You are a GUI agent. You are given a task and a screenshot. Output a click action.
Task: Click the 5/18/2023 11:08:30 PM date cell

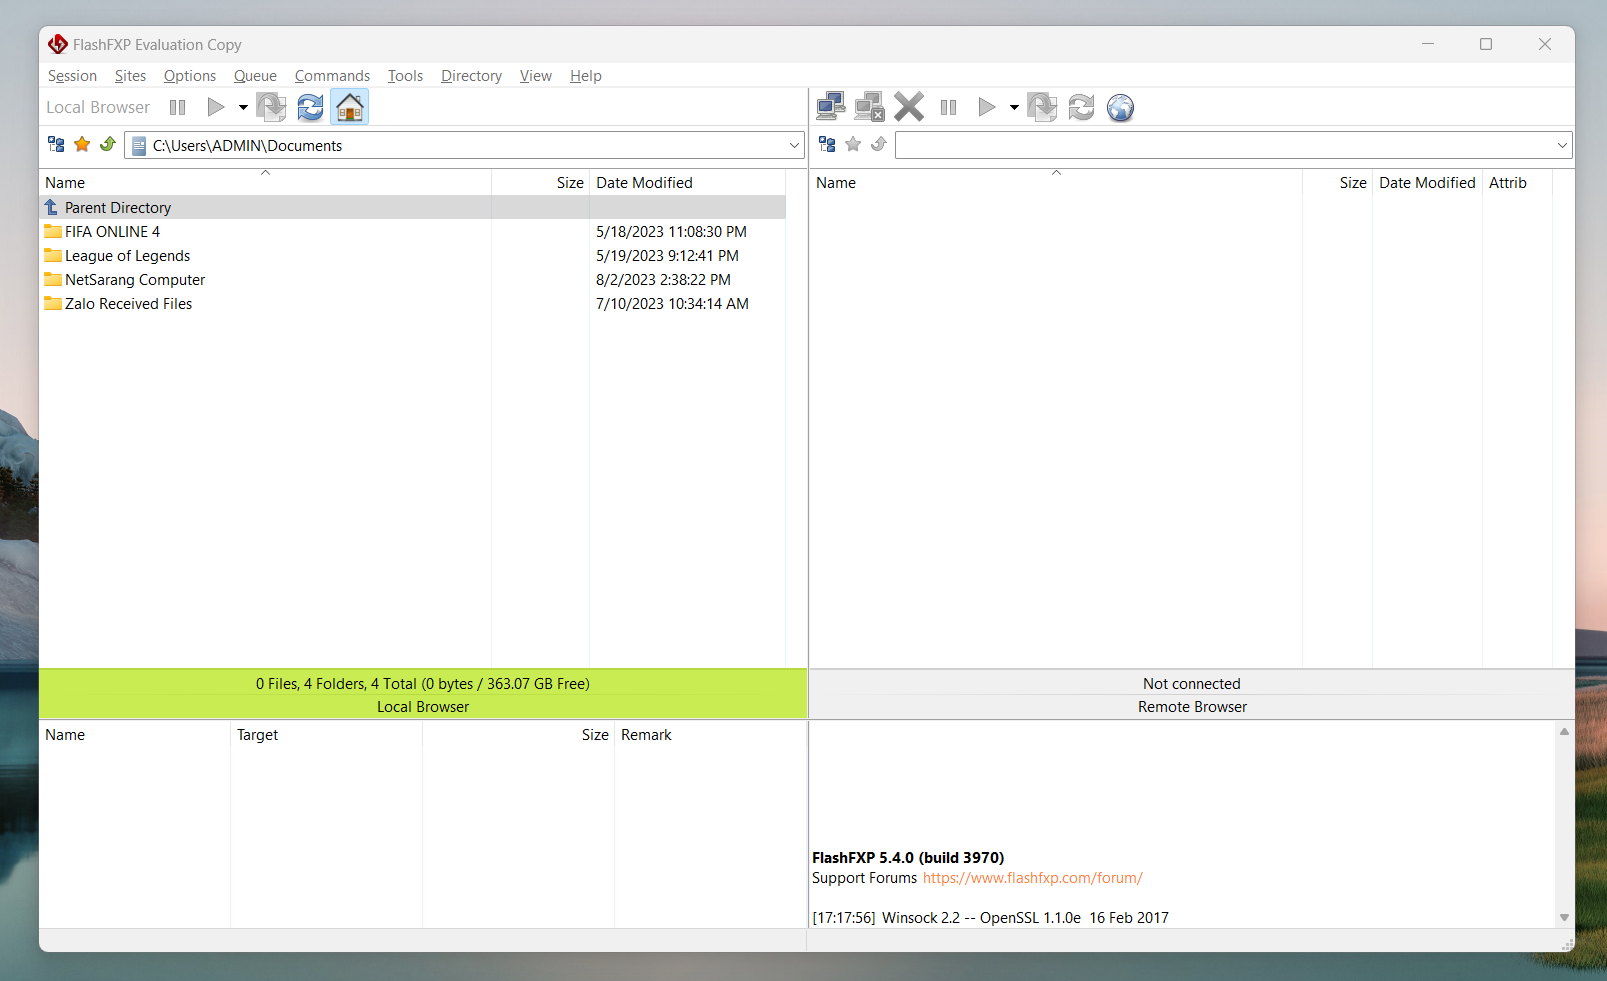(x=671, y=232)
